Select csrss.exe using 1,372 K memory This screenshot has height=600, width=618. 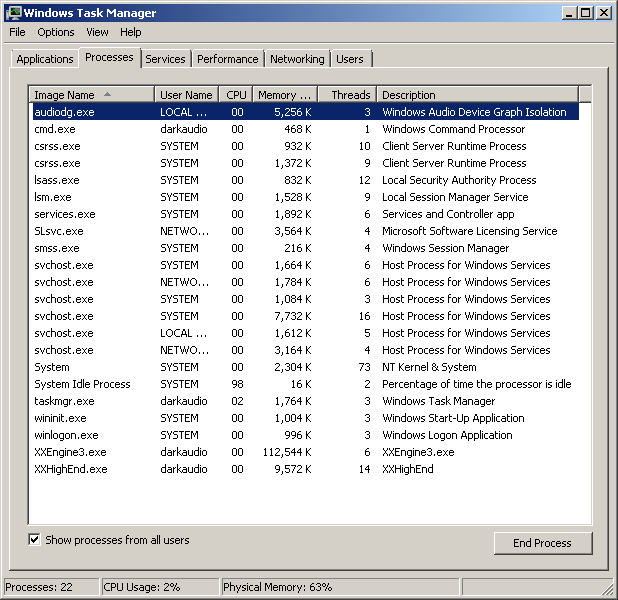(x=304, y=163)
